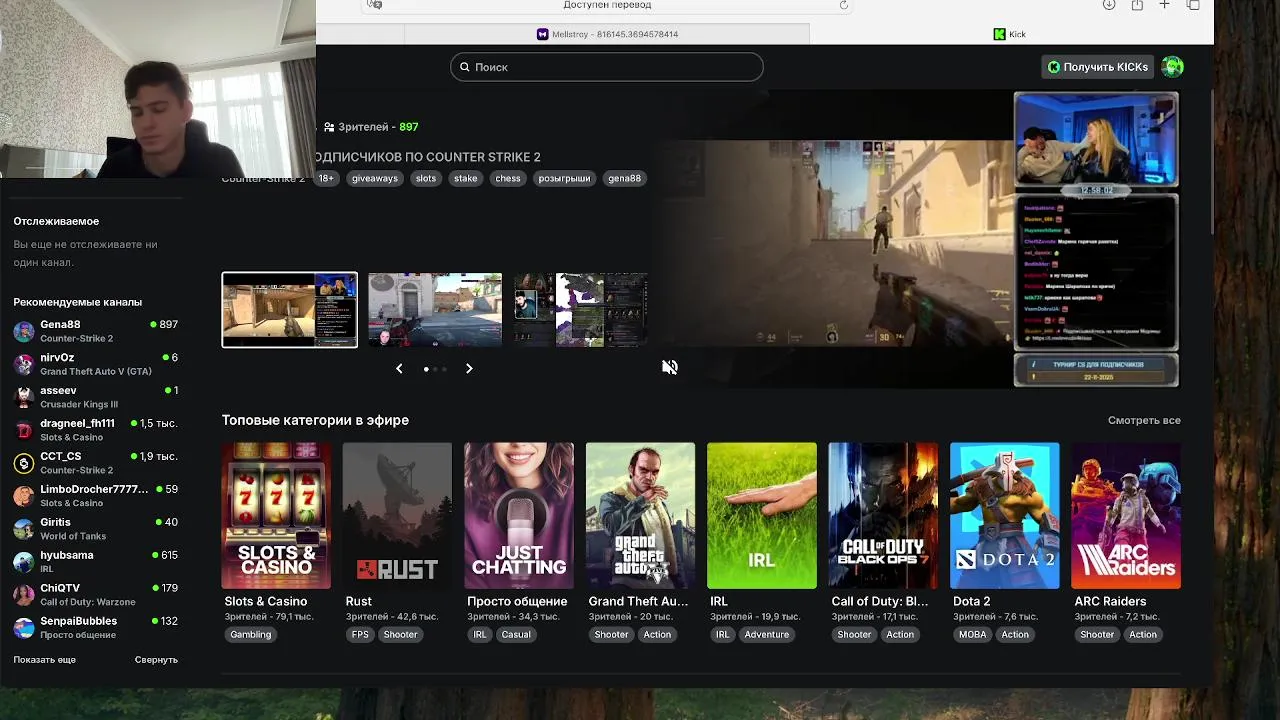Click the gena88 tag
This screenshot has width=1280, height=720.
click(624, 178)
